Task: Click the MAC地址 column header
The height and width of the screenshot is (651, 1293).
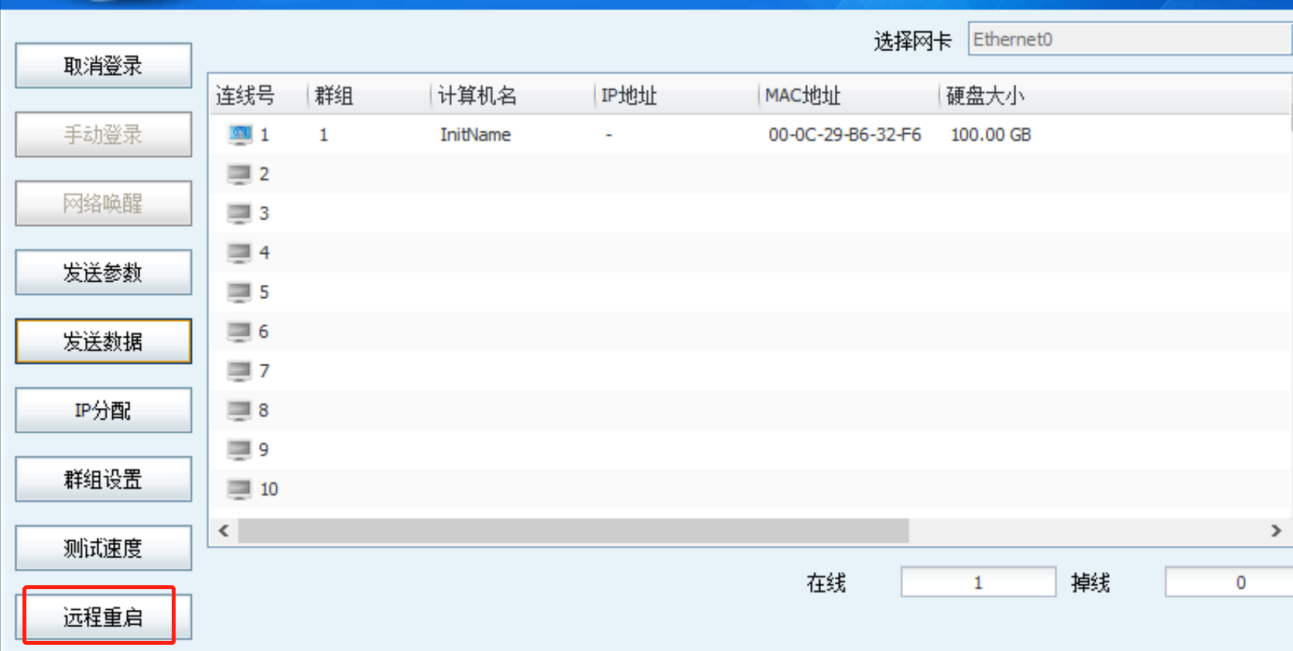Action: [x=803, y=96]
